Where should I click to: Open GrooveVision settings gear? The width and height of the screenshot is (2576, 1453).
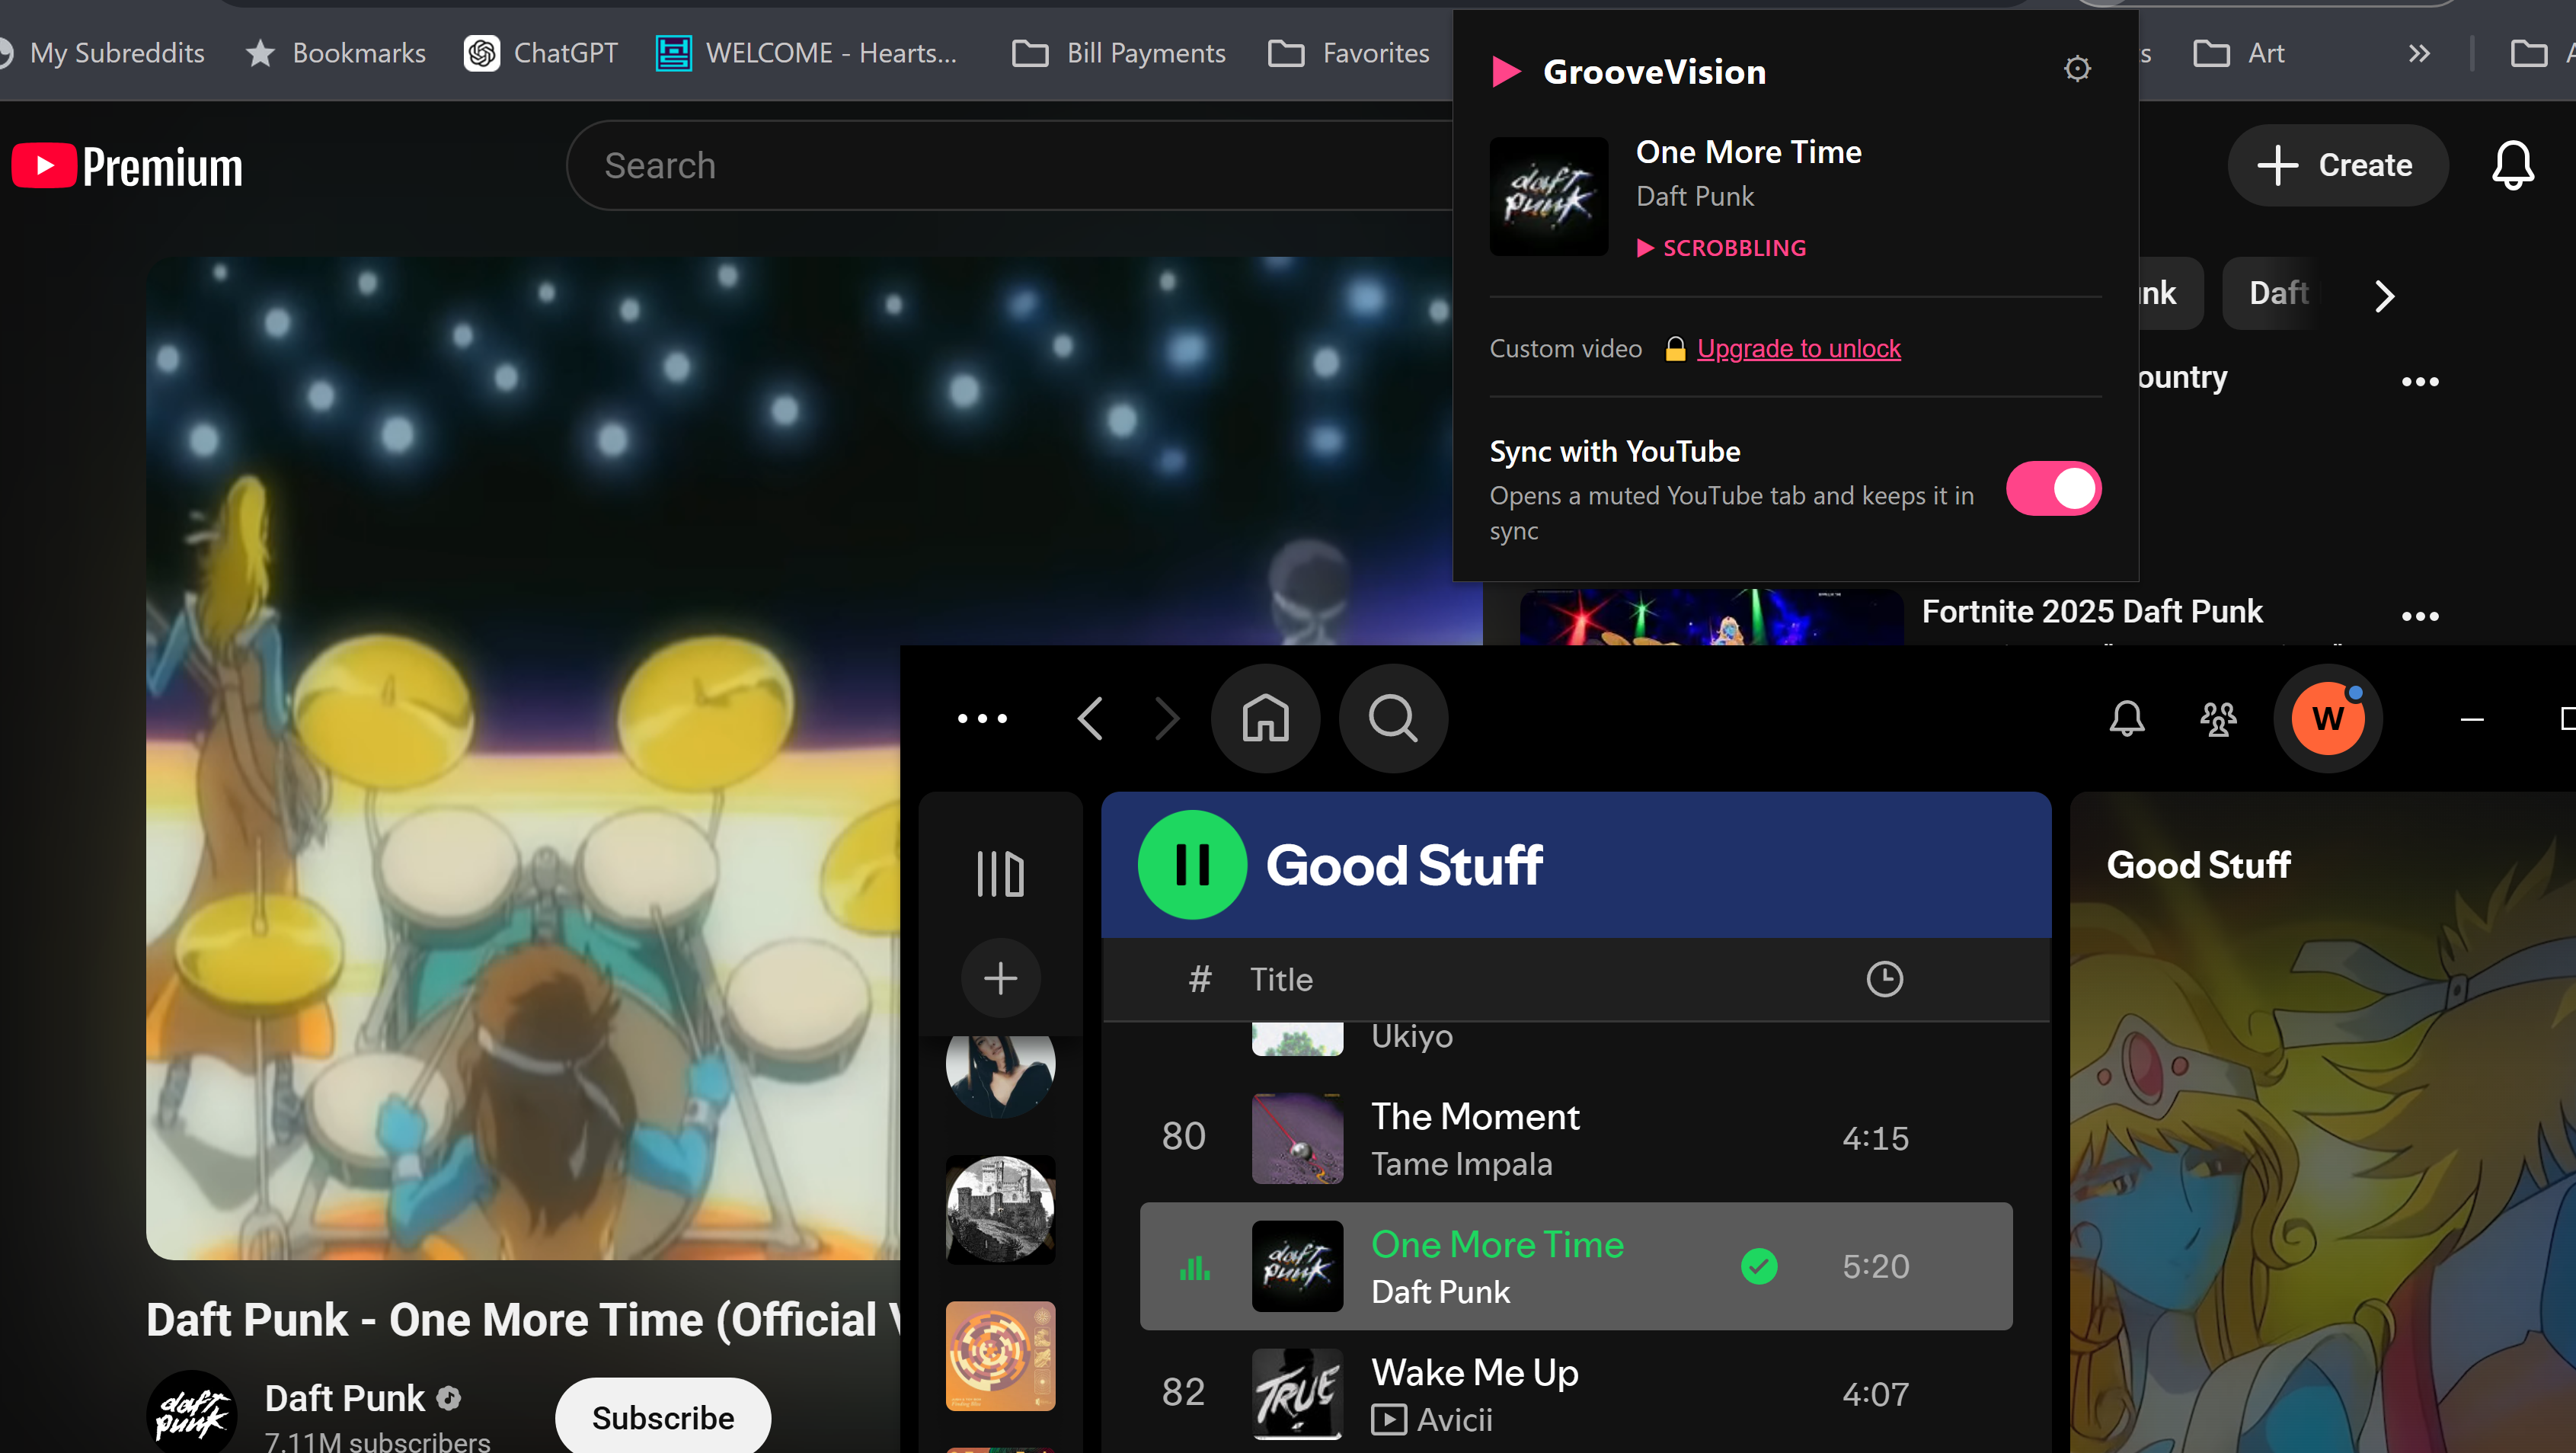2077,69
